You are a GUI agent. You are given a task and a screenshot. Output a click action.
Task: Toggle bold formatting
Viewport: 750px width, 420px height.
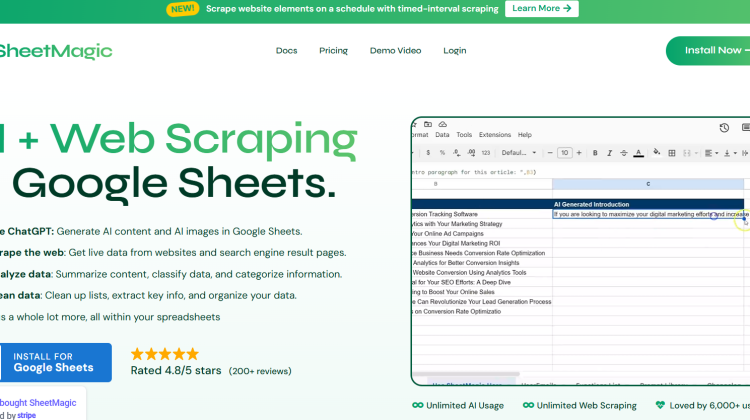[x=595, y=153]
